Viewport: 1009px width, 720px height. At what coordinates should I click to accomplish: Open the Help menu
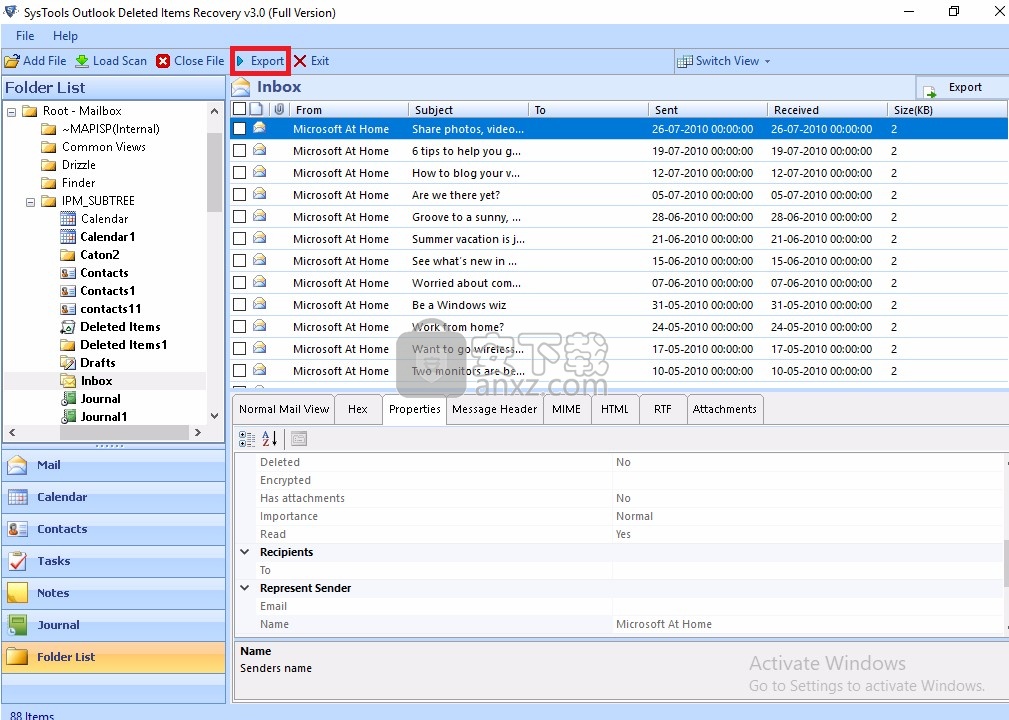click(65, 36)
